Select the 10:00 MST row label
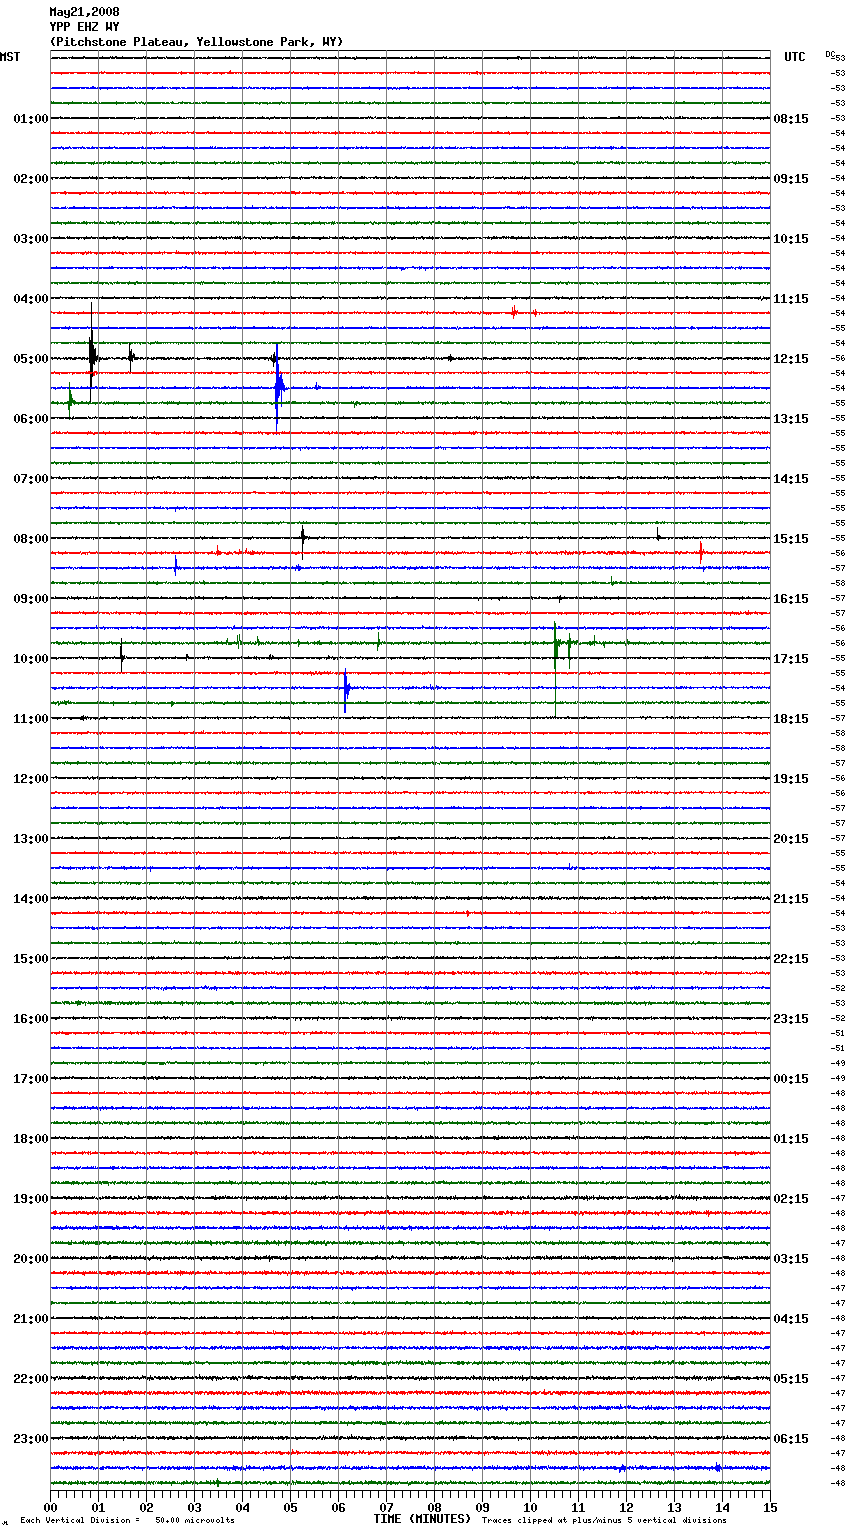The image size is (850, 1534). point(30,659)
